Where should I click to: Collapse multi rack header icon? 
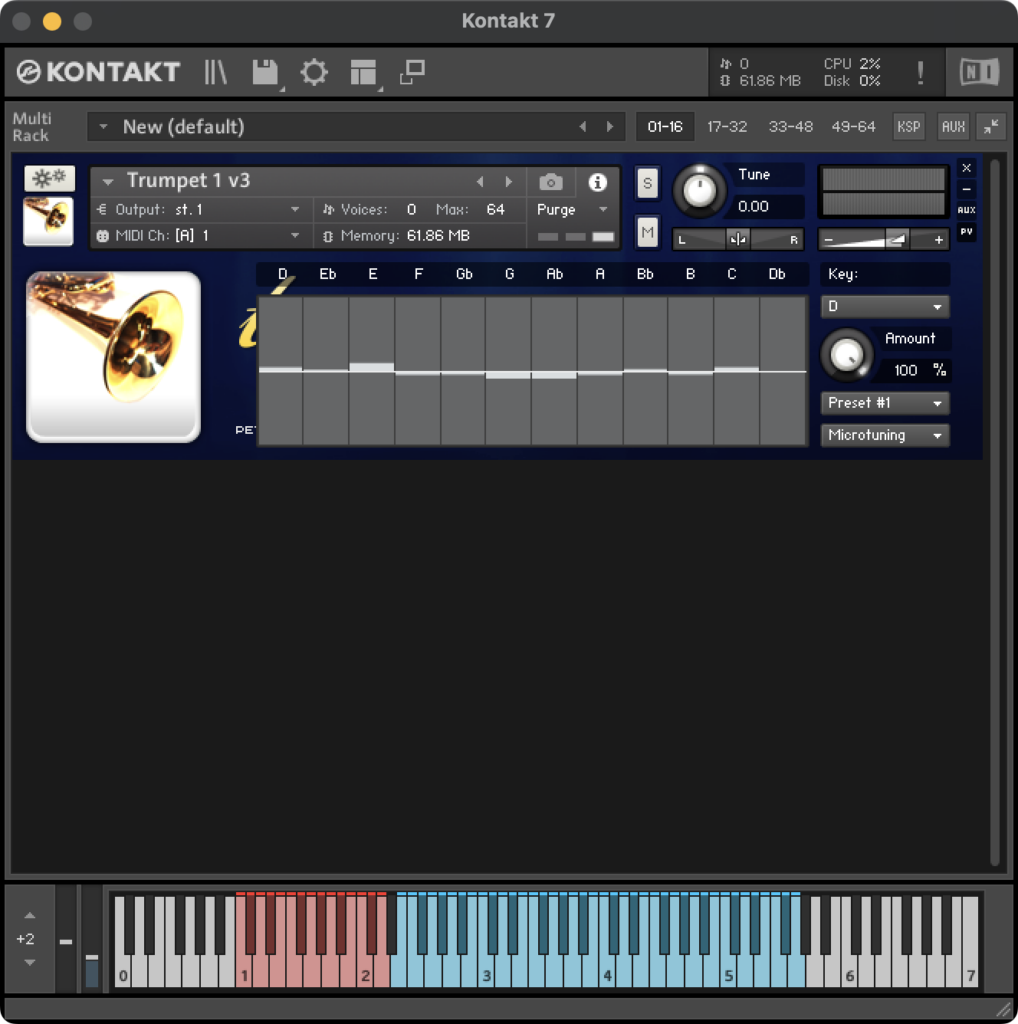[991, 127]
